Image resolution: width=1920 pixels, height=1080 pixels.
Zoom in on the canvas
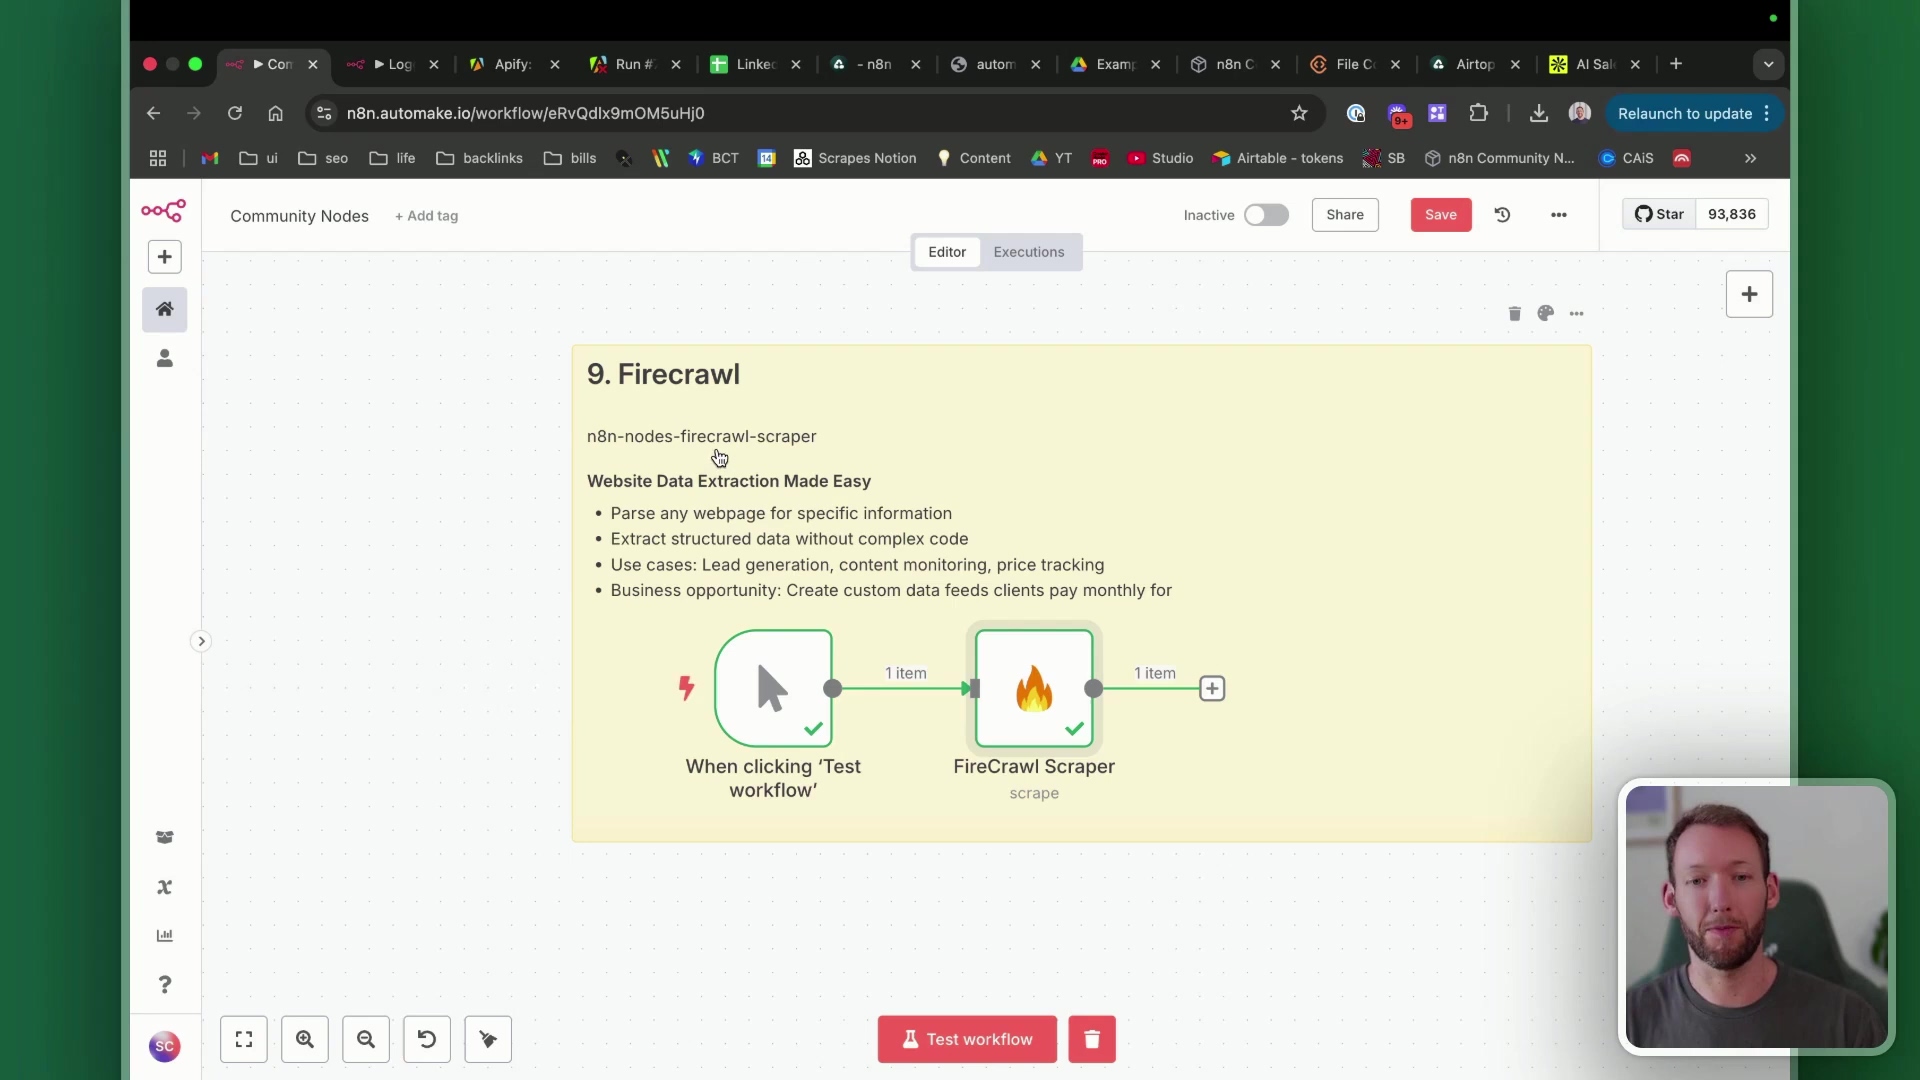[305, 1039]
